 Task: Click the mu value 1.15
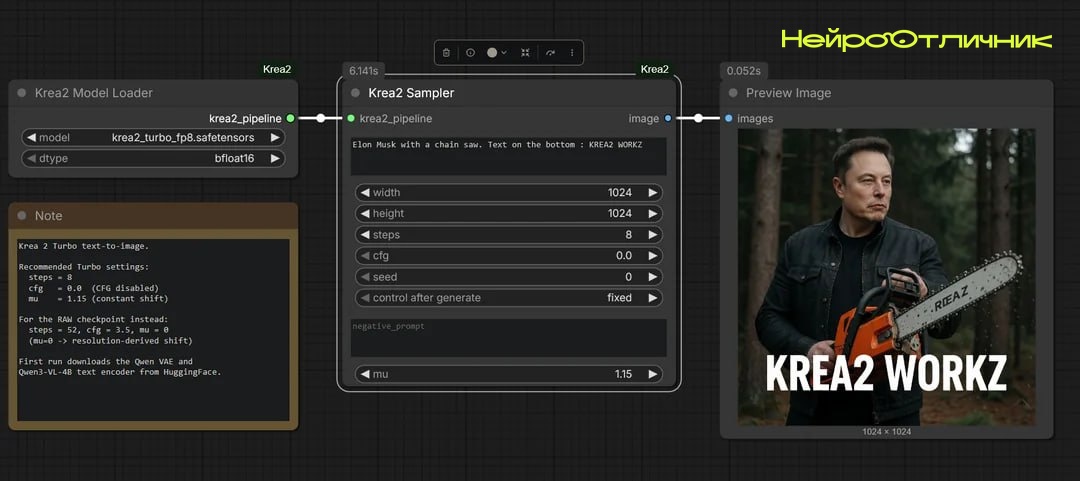pyautogui.click(x=623, y=374)
